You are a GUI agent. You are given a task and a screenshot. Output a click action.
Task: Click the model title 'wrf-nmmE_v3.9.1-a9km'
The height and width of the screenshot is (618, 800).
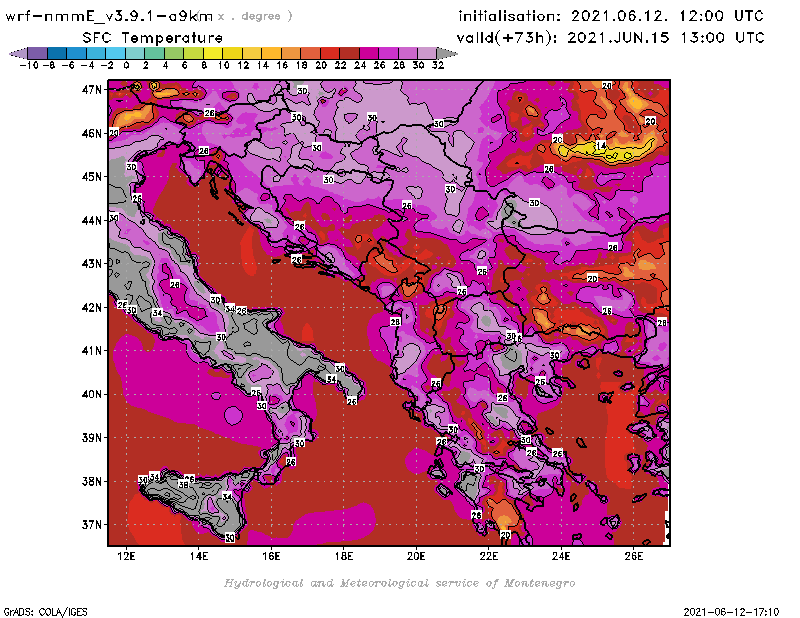tap(109, 16)
